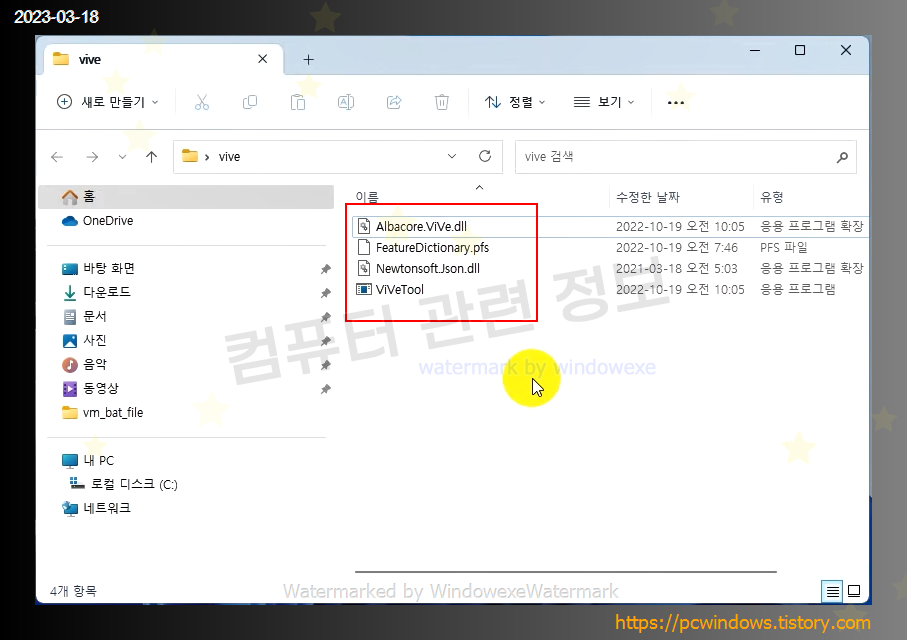Unpin Documents using its pin icon
The height and width of the screenshot is (640, 907).
pyautogui.click(x=326, y=317)
